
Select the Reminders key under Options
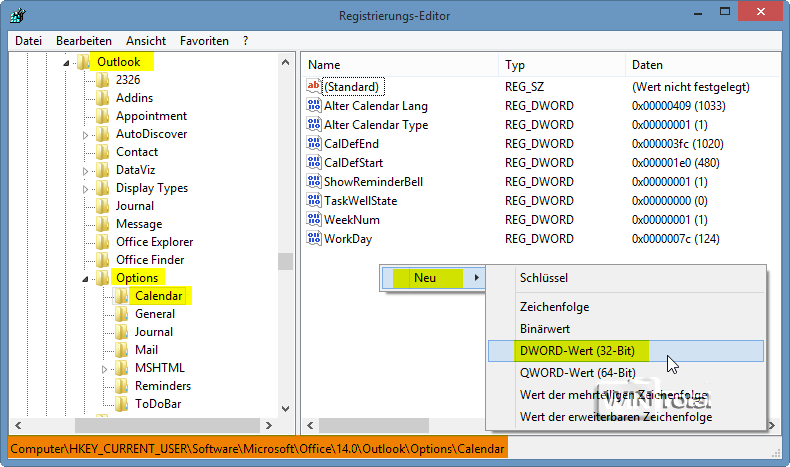click(x=163, y=386)
